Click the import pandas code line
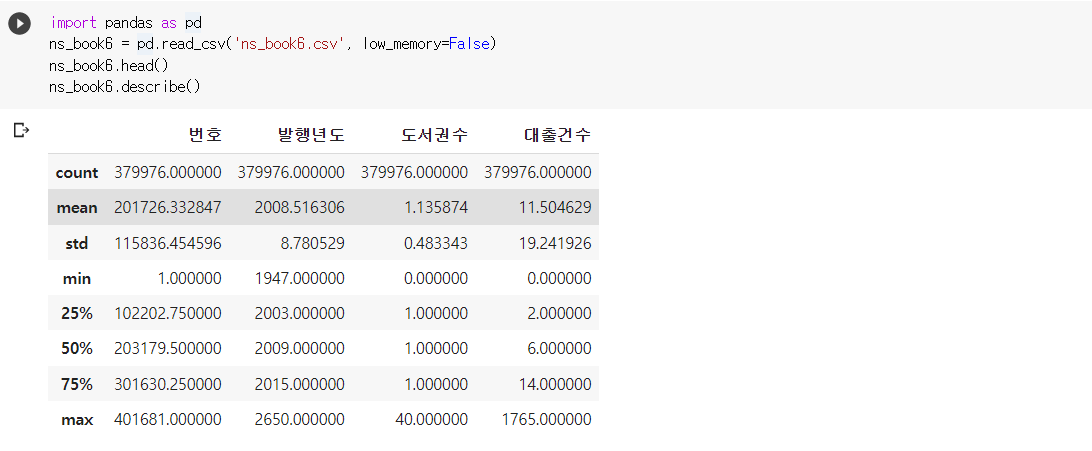This screenshot has width=1092, height=451. tap(126, 23)
